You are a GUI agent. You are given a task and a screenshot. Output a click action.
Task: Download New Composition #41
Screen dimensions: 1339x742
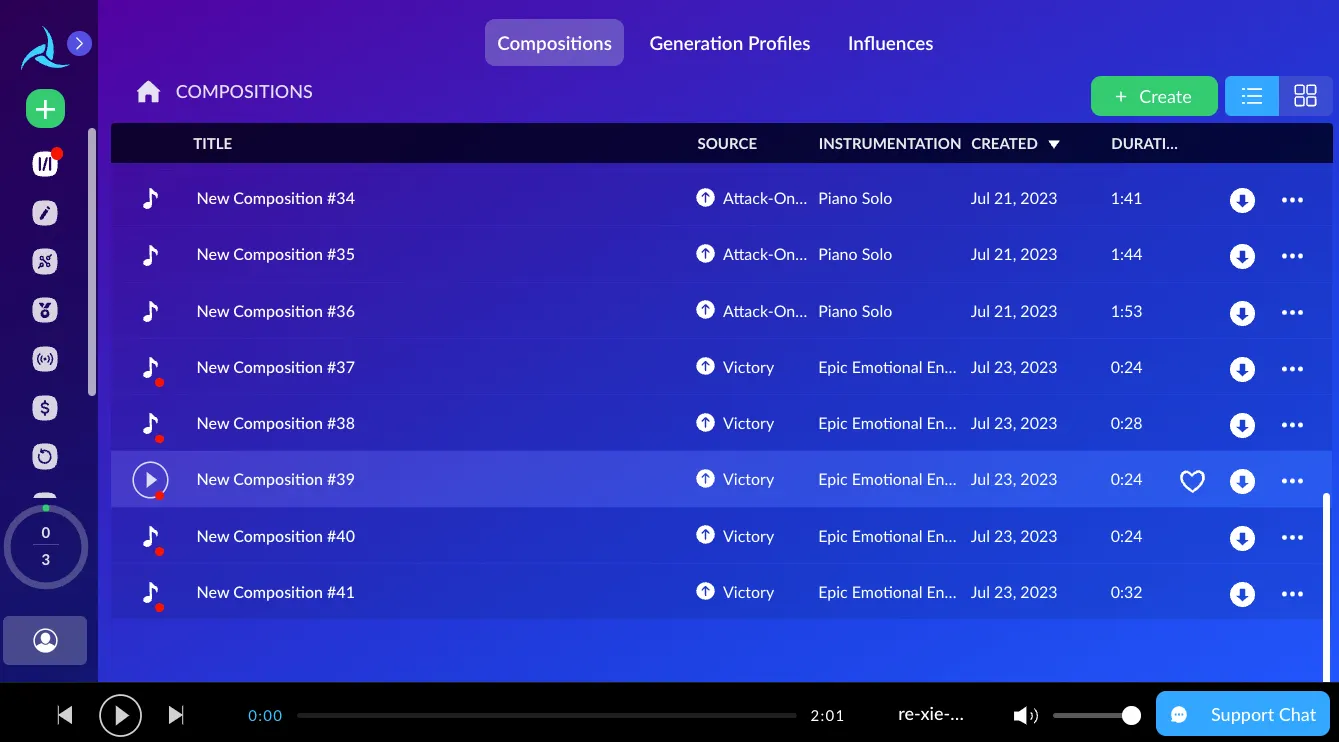(x=1242, y=594)
